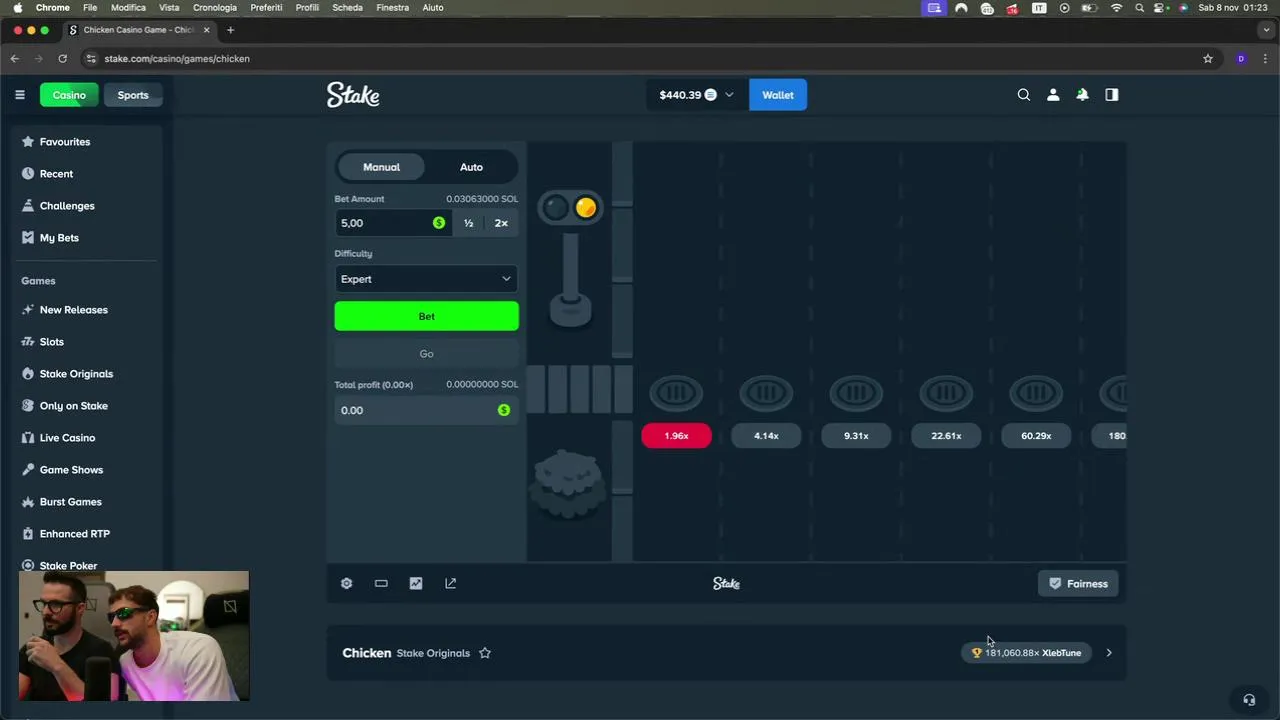This screenshot has width=1280, height=720.
Task: Open the Wallet button
Action: tap(778, 95)
